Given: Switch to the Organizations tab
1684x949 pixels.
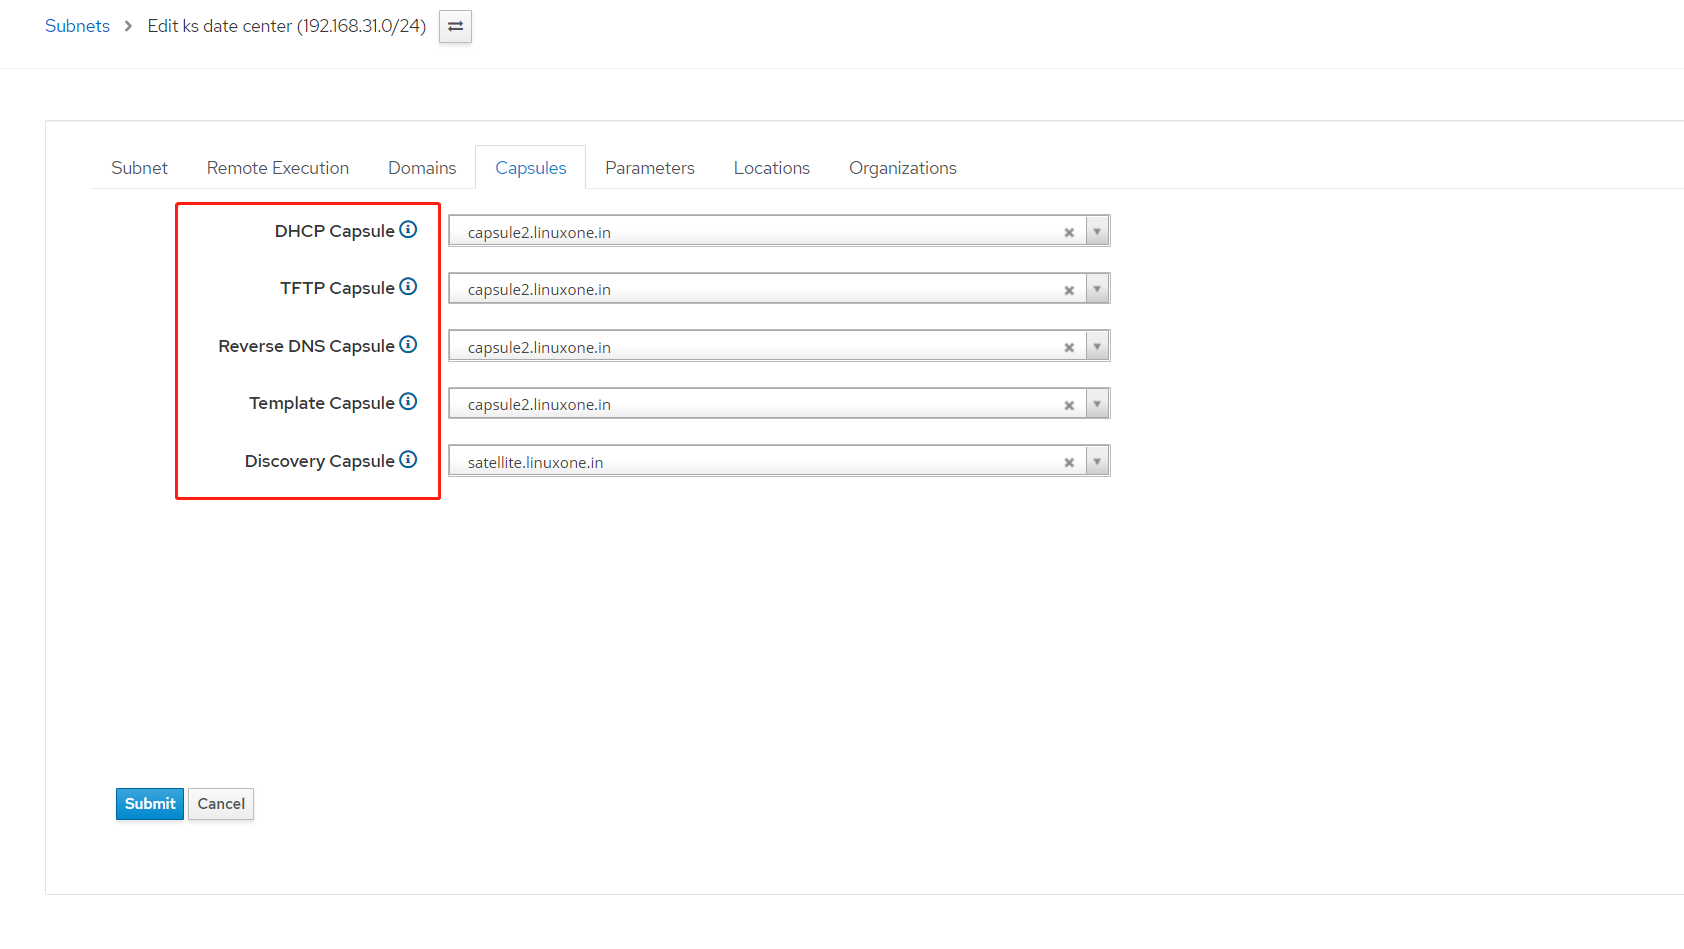Looking at the screenshot, I should 903,168.
